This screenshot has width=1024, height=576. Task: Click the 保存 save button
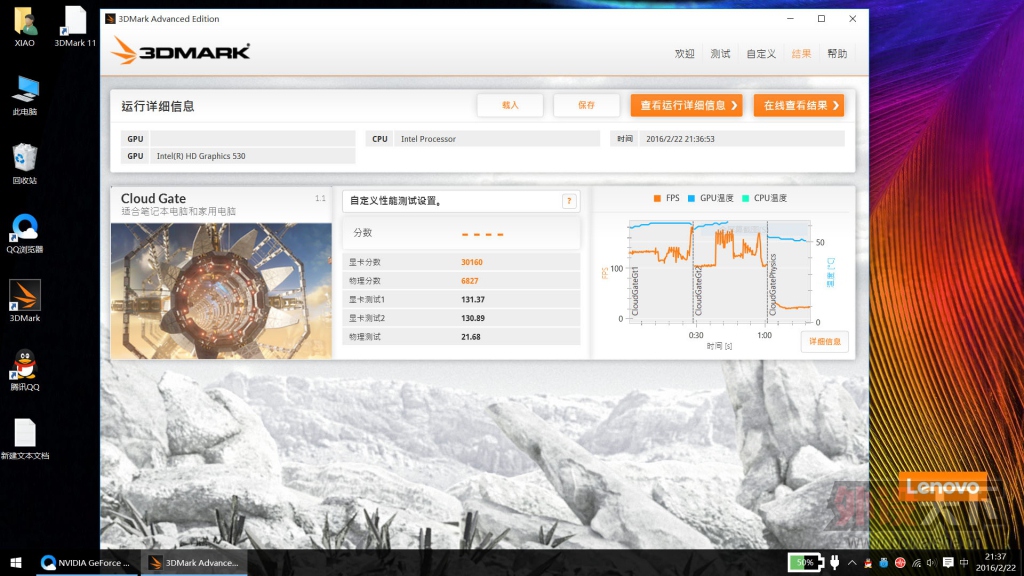tap(586, 105)
